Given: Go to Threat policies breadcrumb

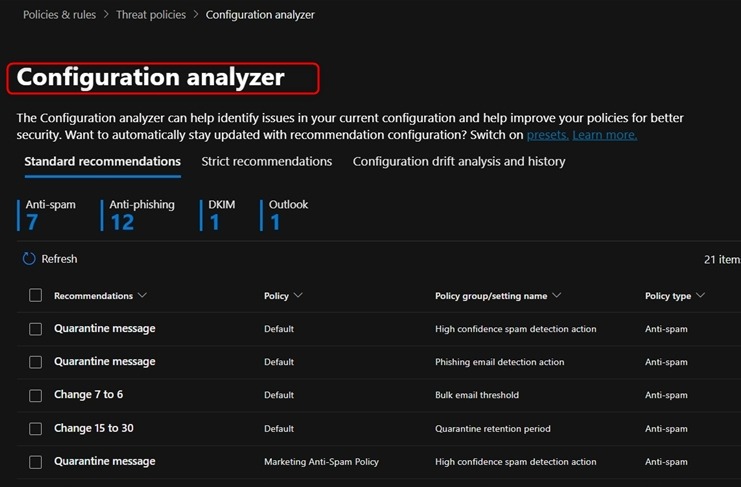Looking at the screenshot, I should click(x=151, y=15).
